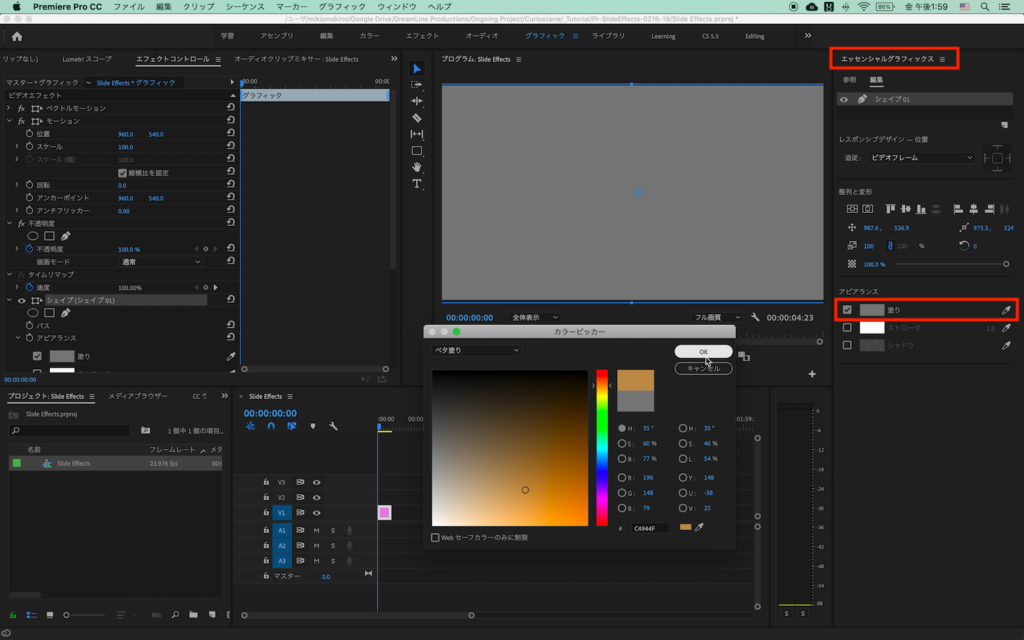Switch to the Lumetri スコープ tab
This screenshot has width=1024, height=640.
[x=87, y=59]
